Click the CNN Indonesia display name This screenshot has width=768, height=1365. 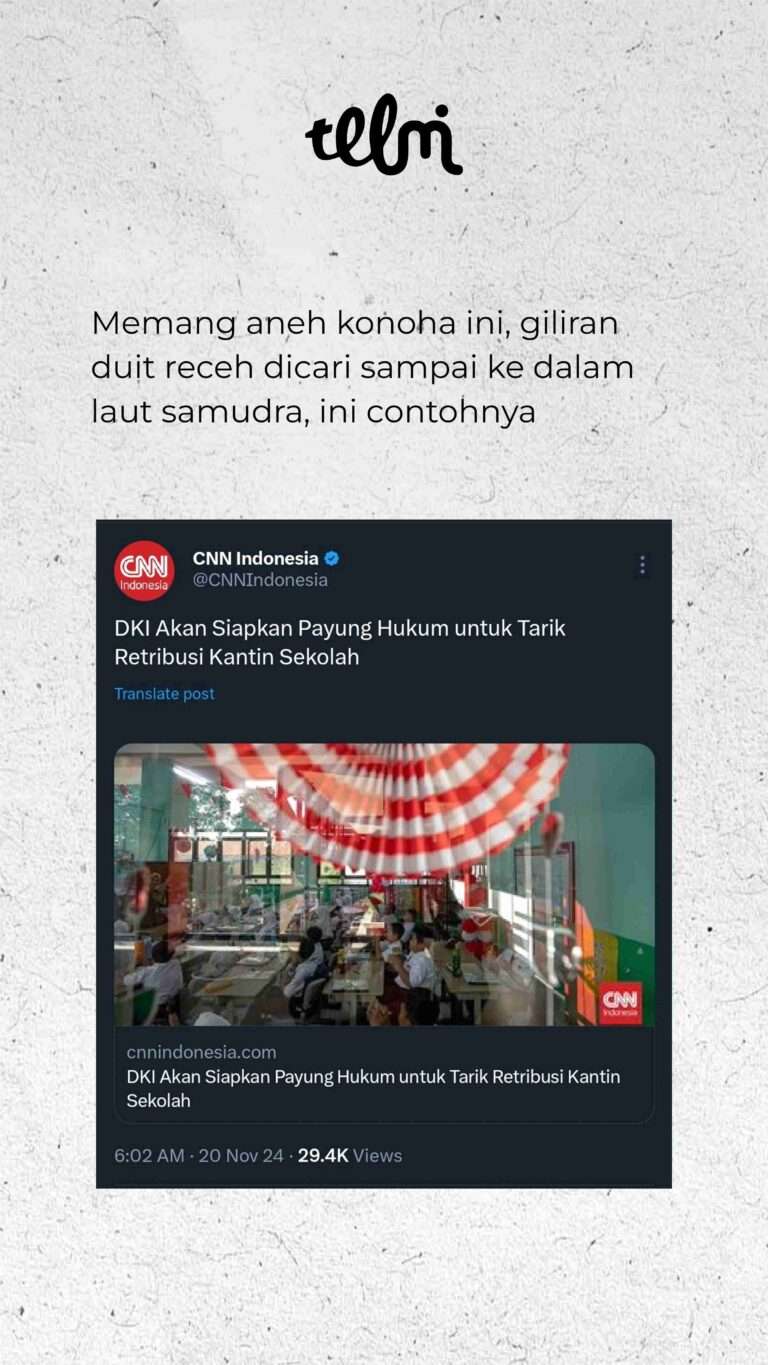pyautogui.click(x=255, y=558)
